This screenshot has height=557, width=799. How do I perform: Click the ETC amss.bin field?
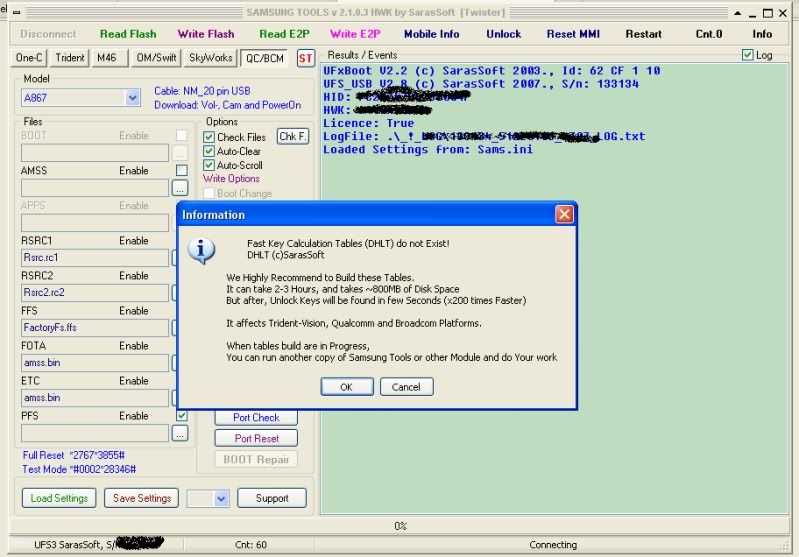pos(95,398)
